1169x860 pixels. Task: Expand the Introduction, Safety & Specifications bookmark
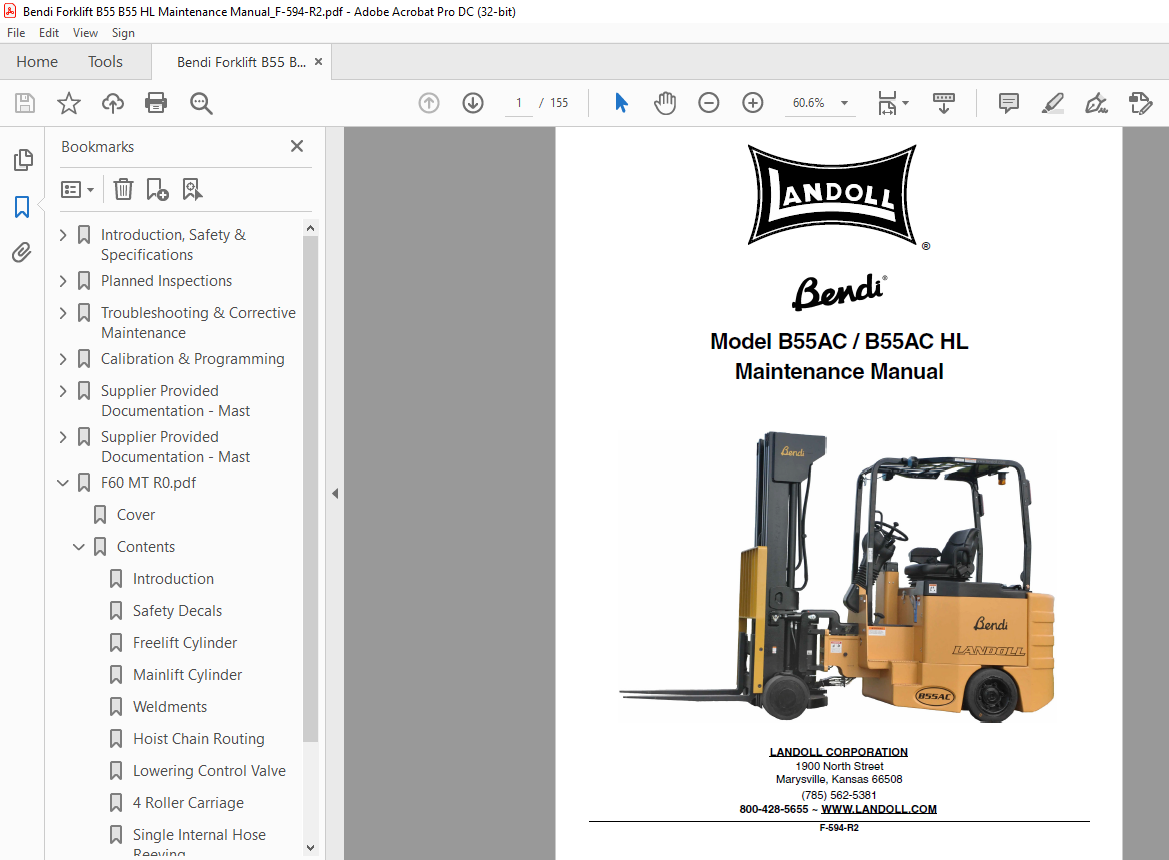pyautogui.click(x=63, y=235)
